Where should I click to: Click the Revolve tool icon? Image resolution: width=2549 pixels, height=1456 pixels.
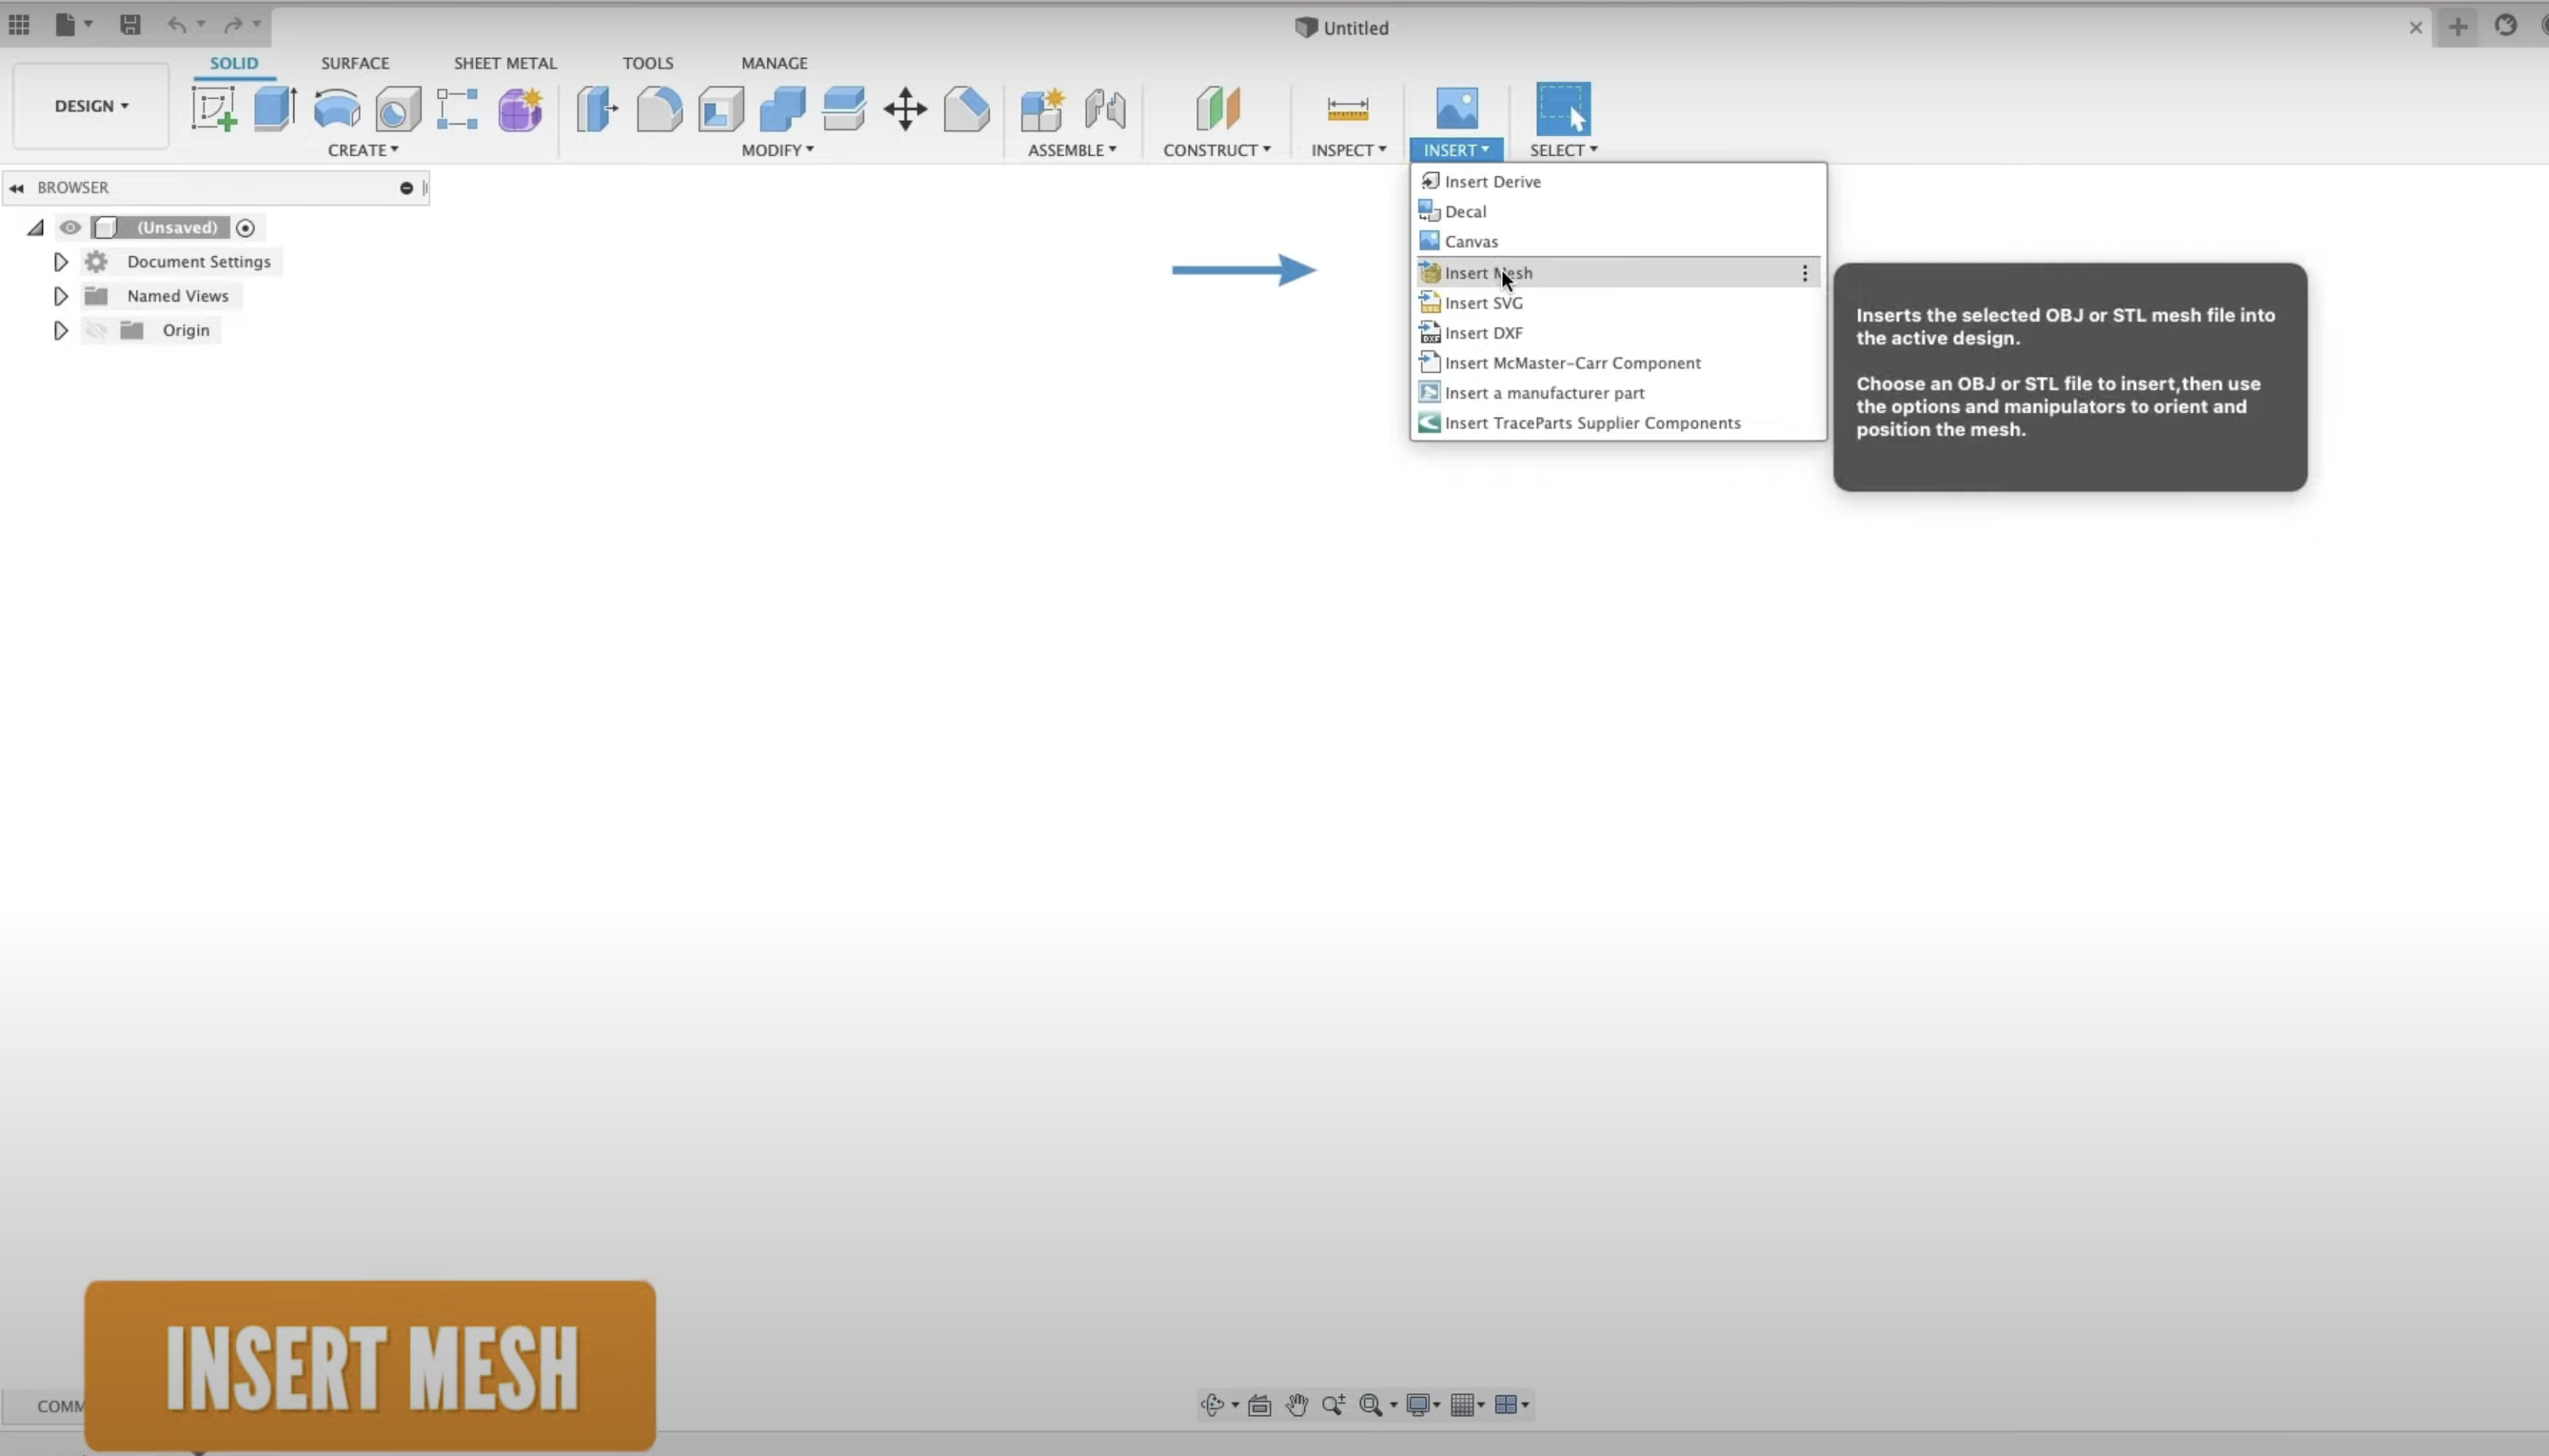pyautogui.click(x=336, y=108)
